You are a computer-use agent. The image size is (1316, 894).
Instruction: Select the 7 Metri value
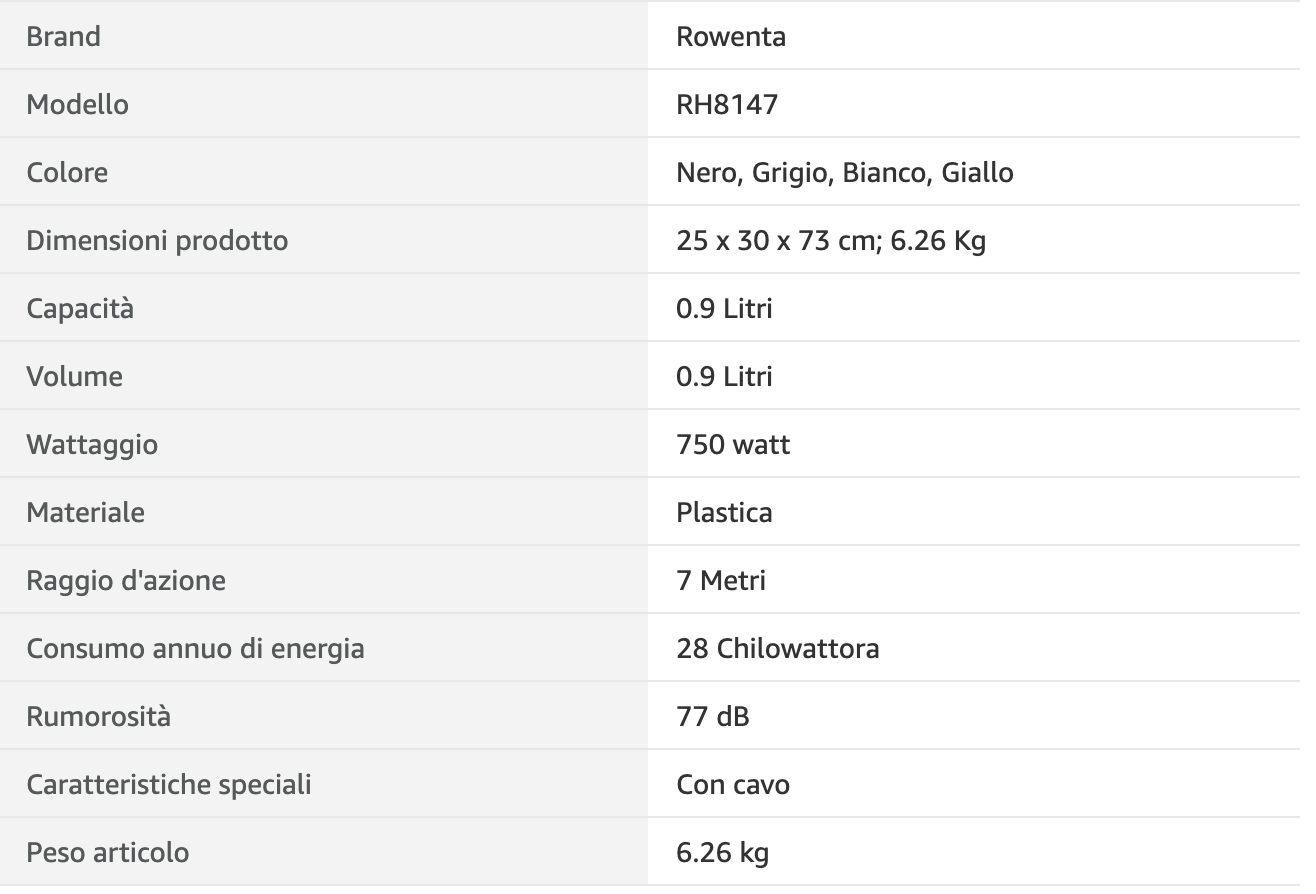click(721, 580)
